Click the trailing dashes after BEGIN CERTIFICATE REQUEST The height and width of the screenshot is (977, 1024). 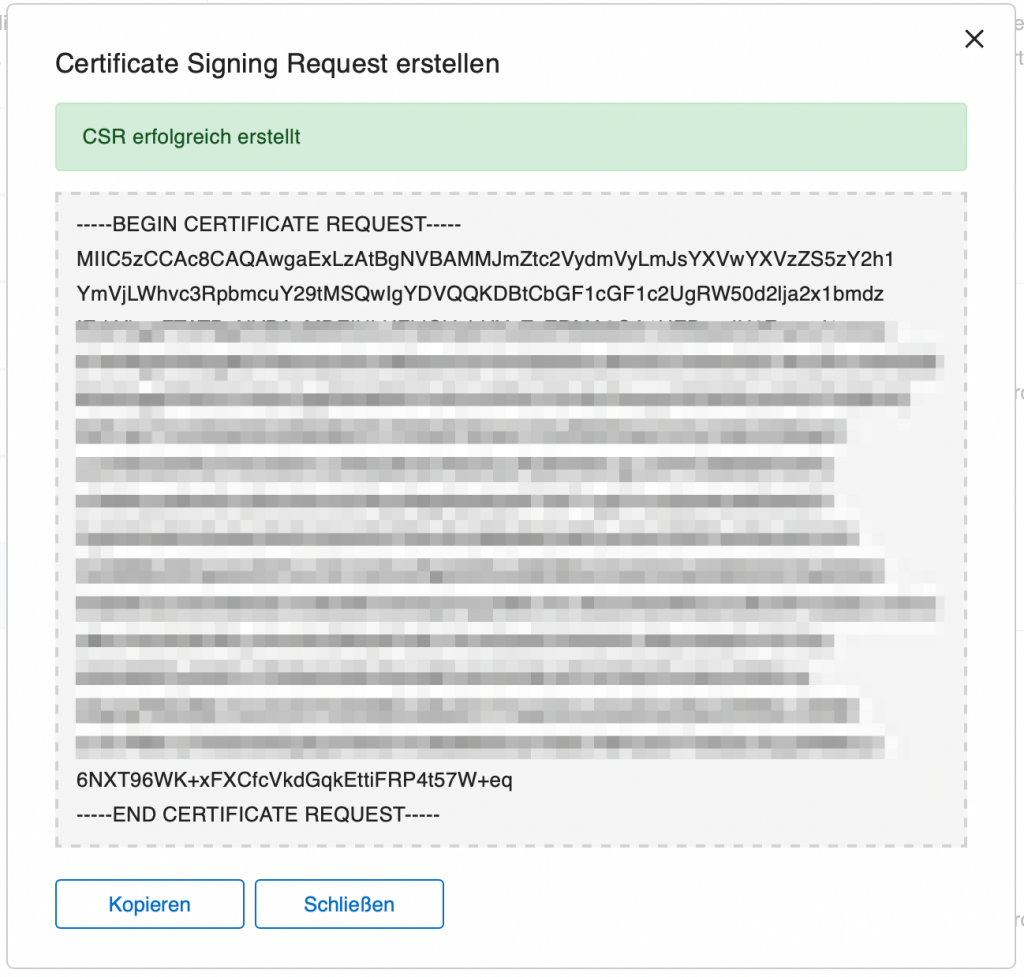pos(444,224)
